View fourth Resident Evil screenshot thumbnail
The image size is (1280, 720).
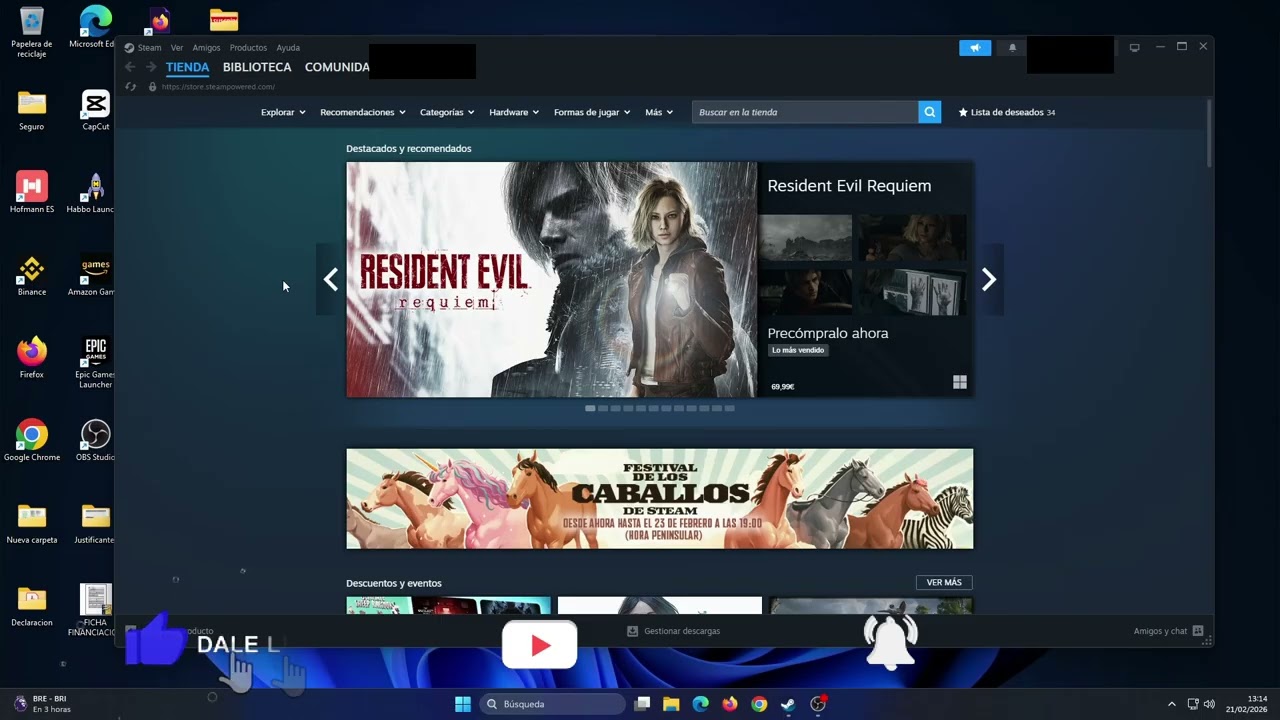pos(913,292)
